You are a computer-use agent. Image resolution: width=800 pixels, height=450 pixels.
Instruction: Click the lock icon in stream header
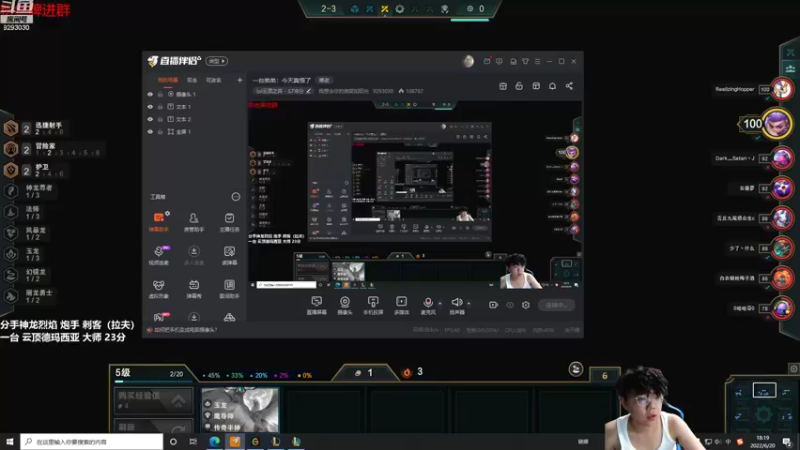click(519, 86)
